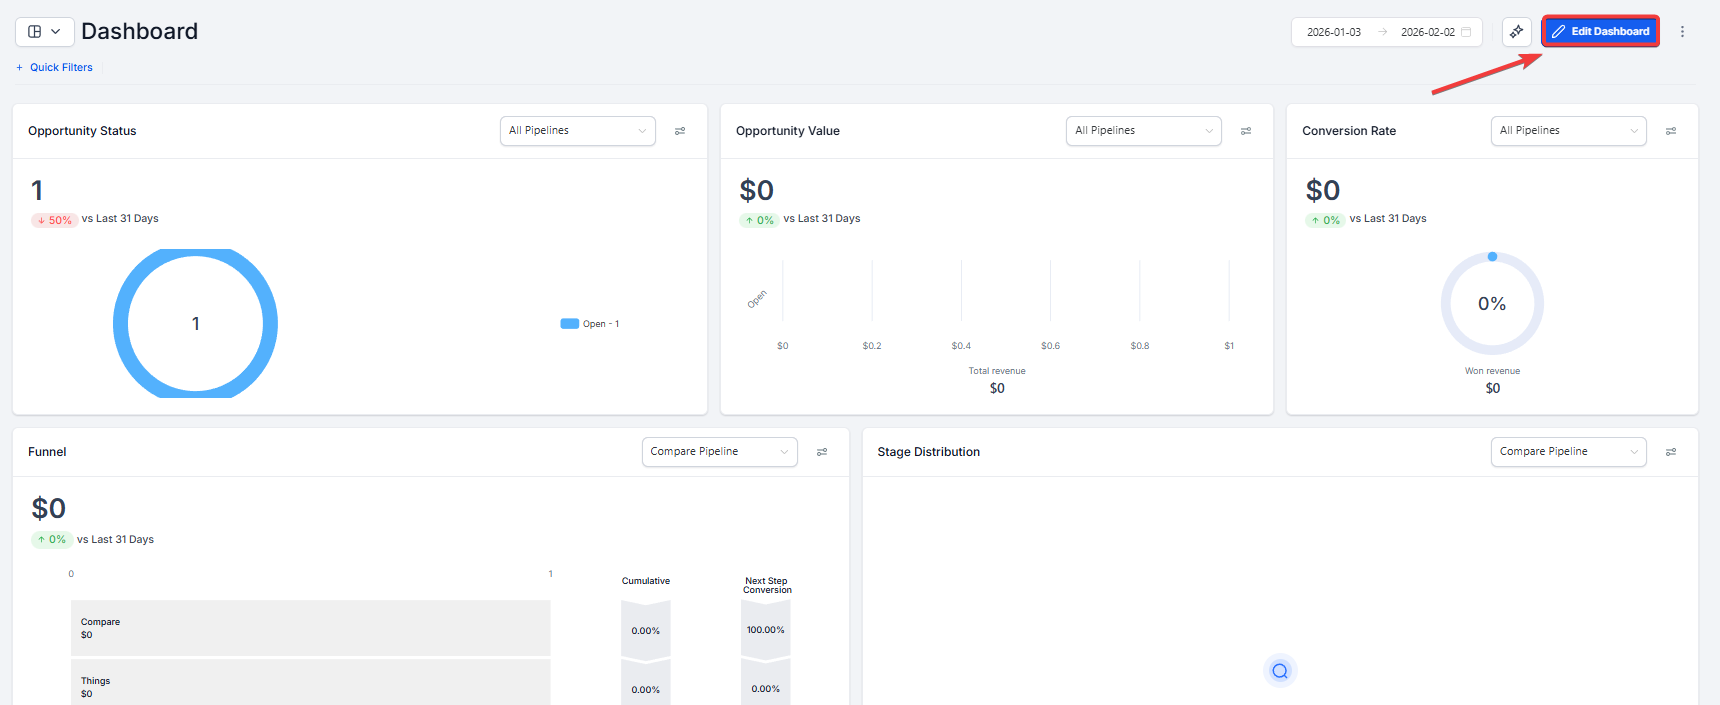Open Conversion Rate widget settings icon

(1671, 131)
